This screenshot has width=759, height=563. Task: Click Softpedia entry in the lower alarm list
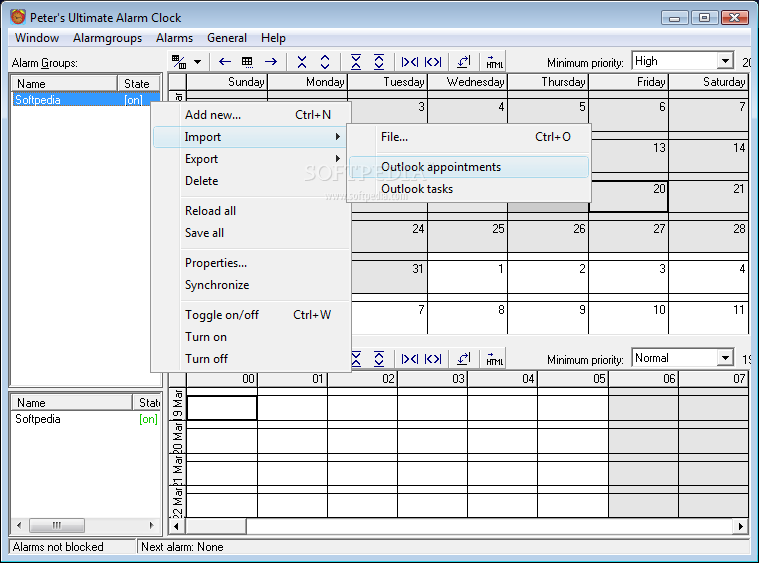[38, 419]
